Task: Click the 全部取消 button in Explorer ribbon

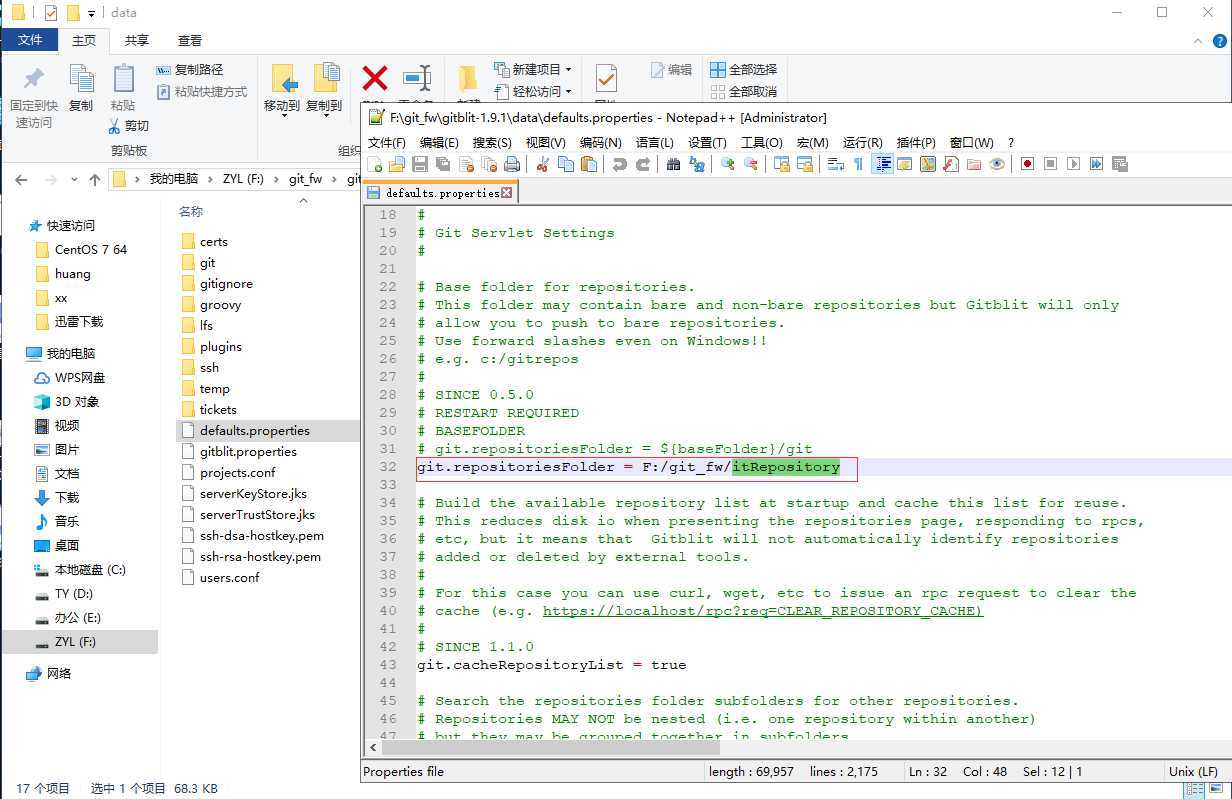Action: 743,91
